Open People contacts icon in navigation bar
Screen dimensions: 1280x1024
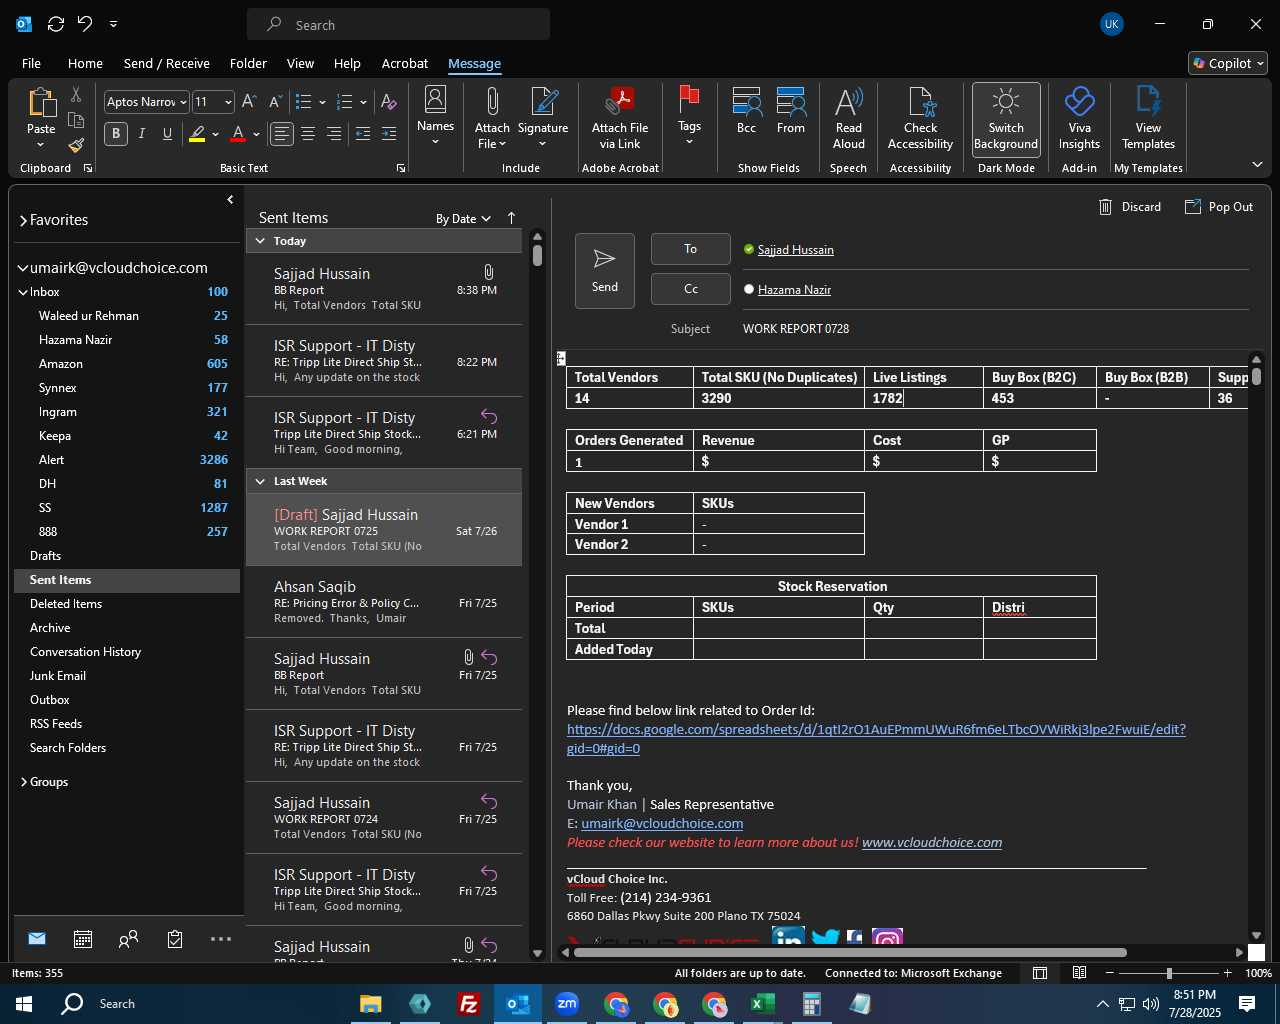tap(128, 939)
